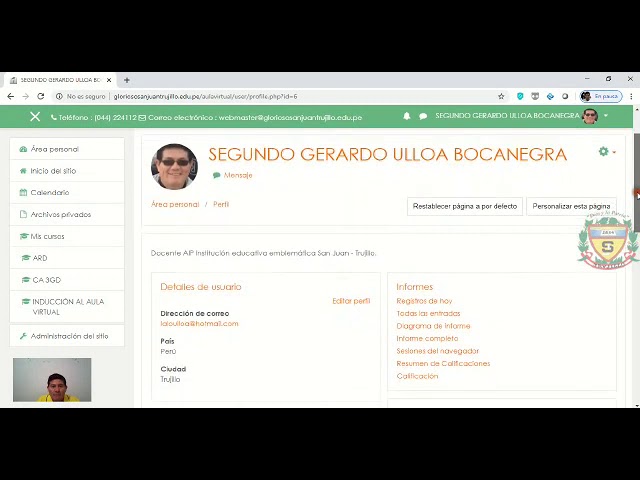Click Restablecer página a por defecto button
This screenshot has height=480, width=640.
click(465, 206)
